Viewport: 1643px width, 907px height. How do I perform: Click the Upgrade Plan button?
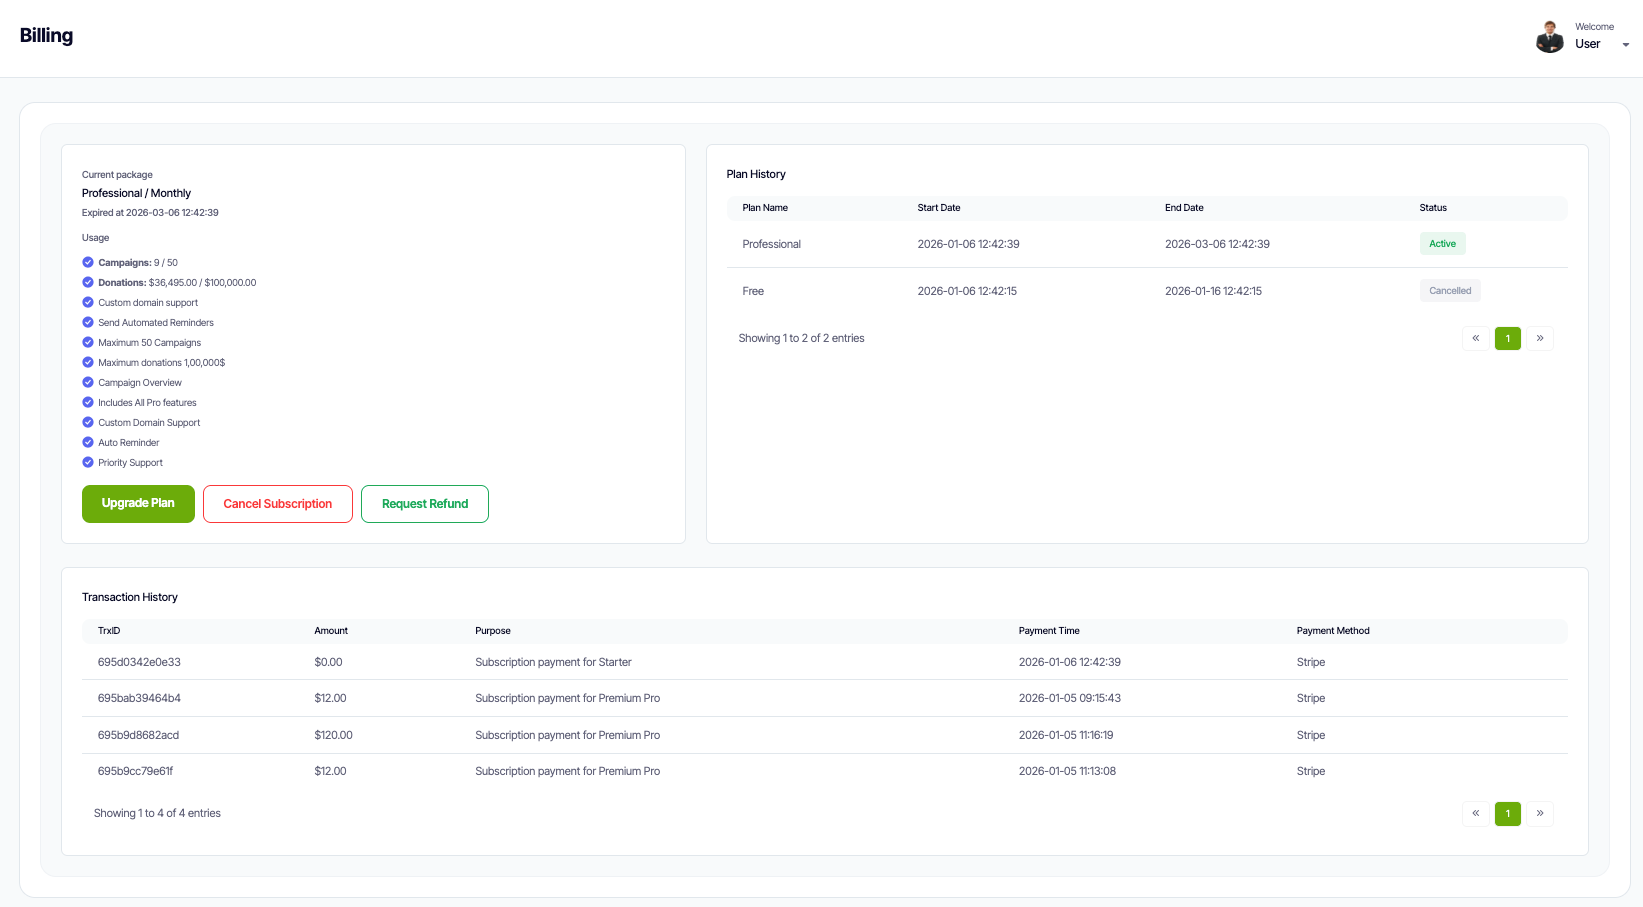pos(138,503)
